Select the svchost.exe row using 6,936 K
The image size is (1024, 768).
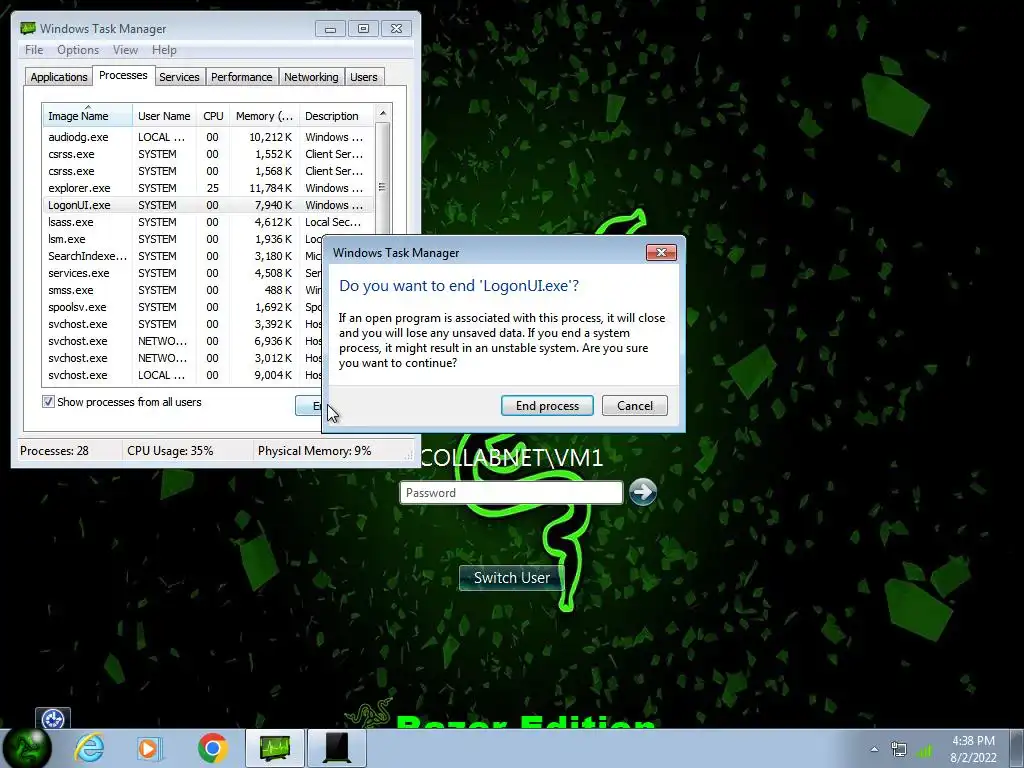coord(182,341)
